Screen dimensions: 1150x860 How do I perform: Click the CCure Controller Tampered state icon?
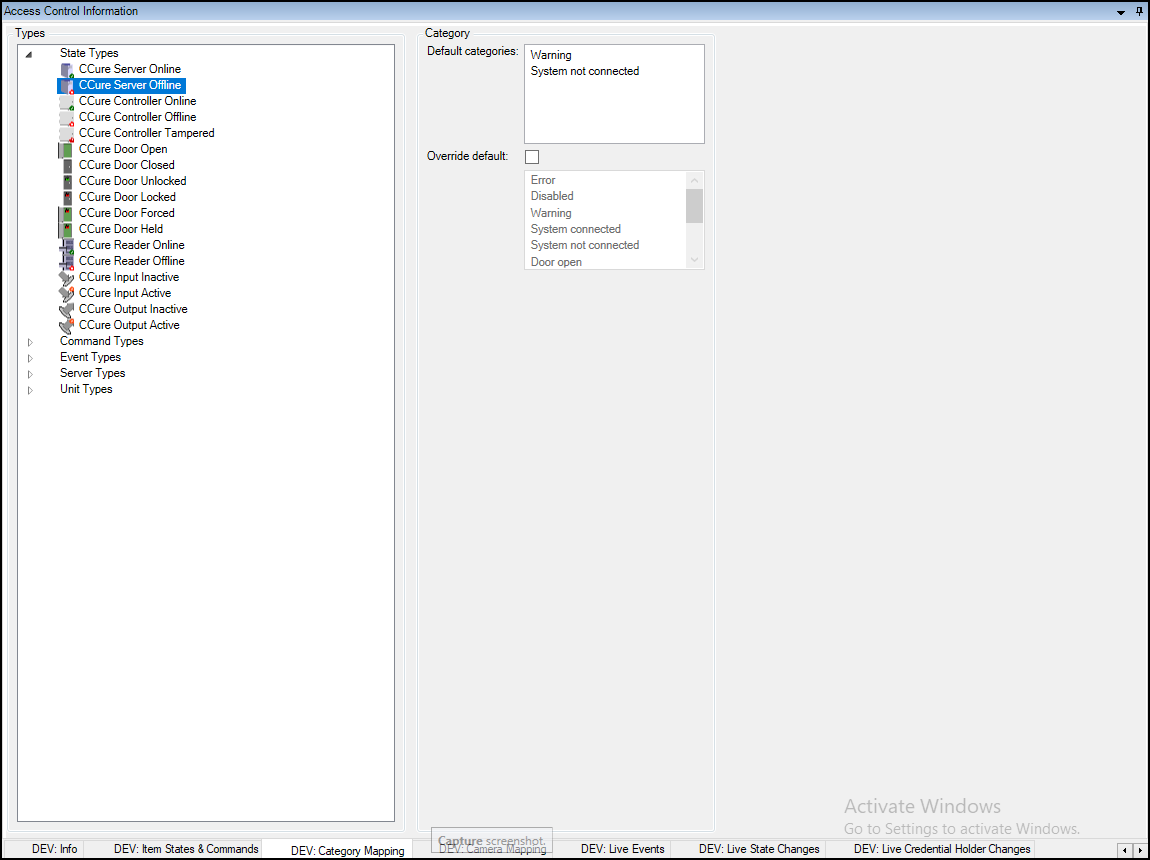pyautogui.click(x=66, y=133)
